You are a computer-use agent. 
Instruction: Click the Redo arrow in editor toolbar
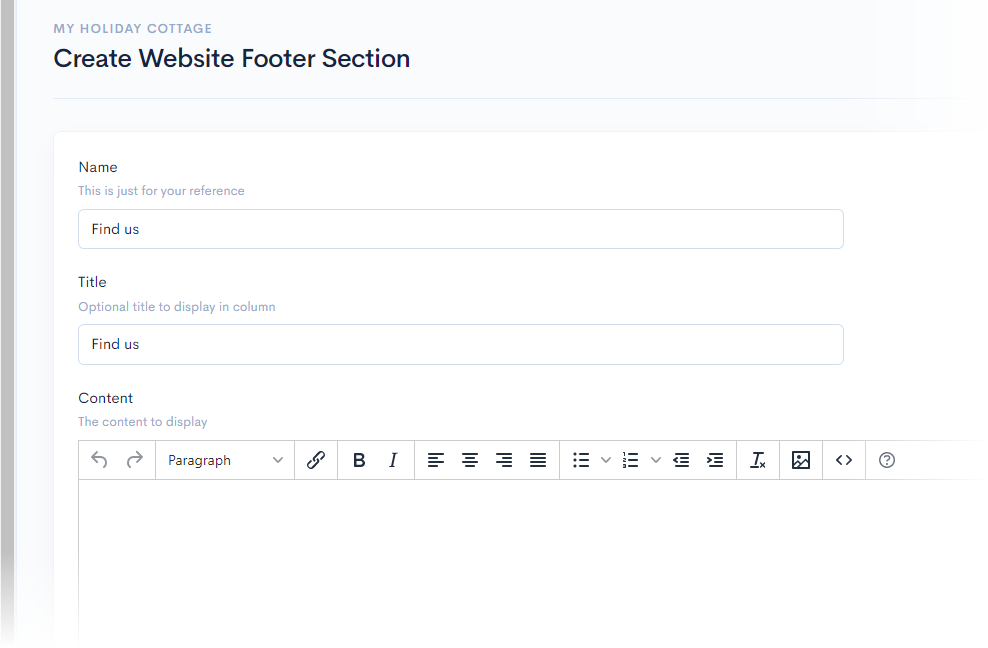(x=134, y=460)
